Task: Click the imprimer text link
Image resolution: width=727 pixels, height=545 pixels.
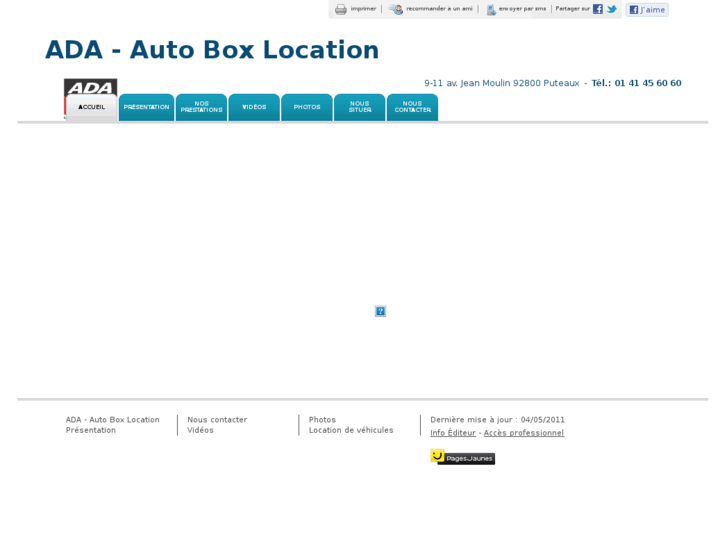Action: pos(363,9)
